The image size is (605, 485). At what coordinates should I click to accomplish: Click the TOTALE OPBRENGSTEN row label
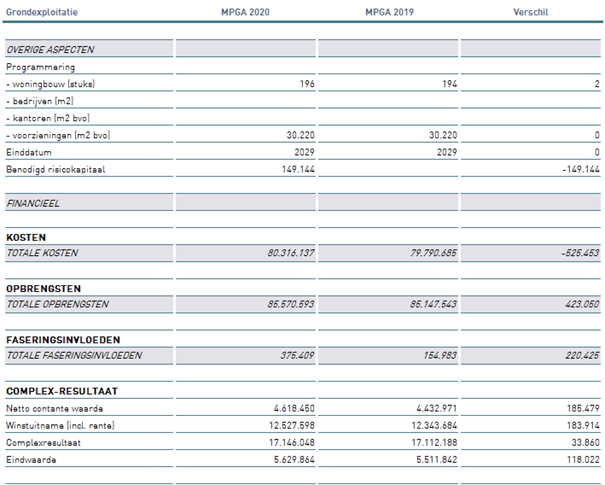(57, 304)
